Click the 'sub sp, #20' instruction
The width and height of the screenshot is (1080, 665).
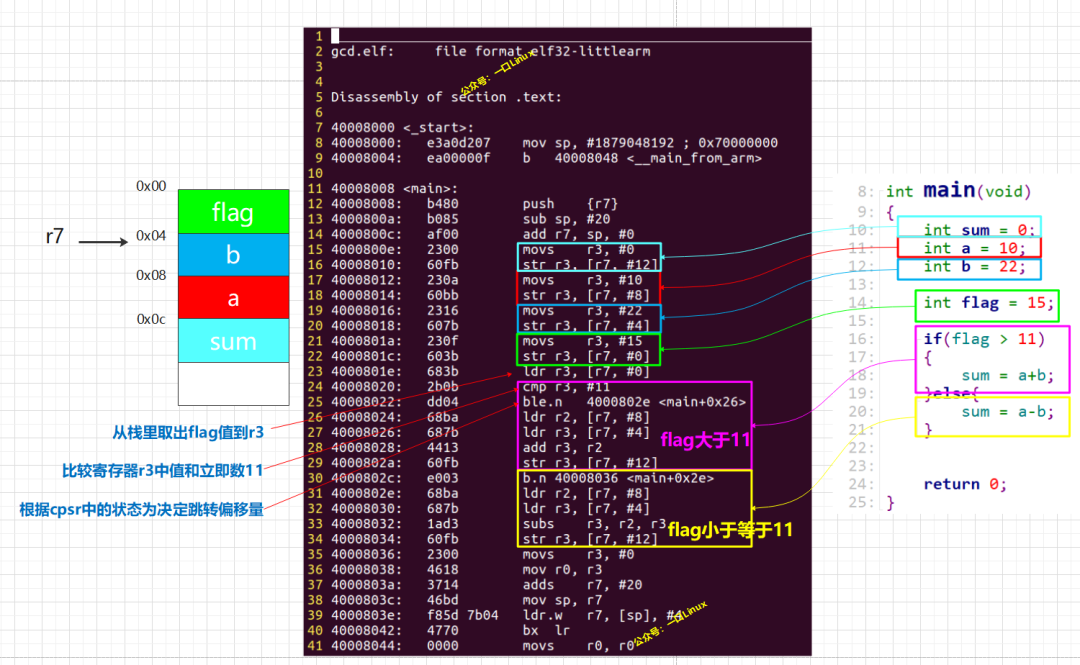[x=566, y=219]
